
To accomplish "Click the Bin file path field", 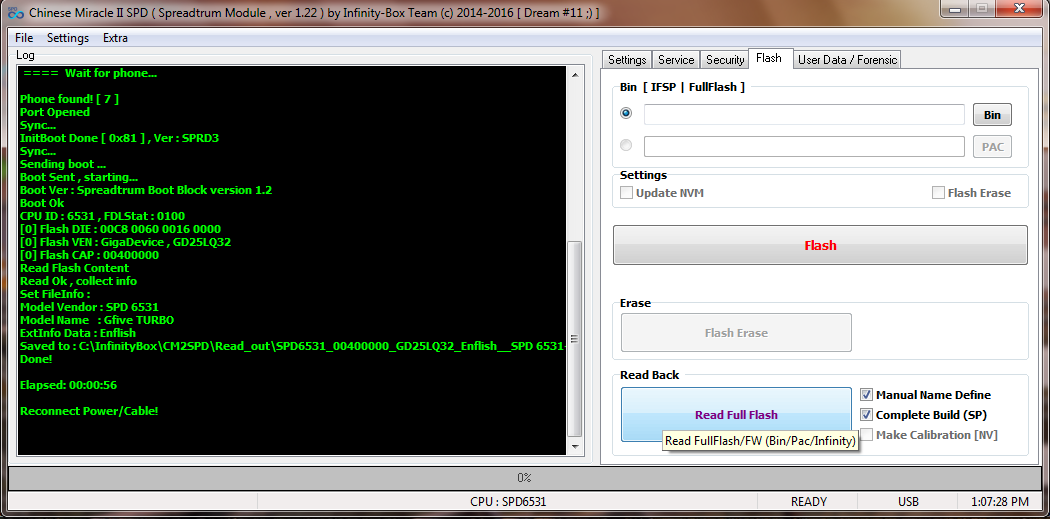I will tap(804, 115).
